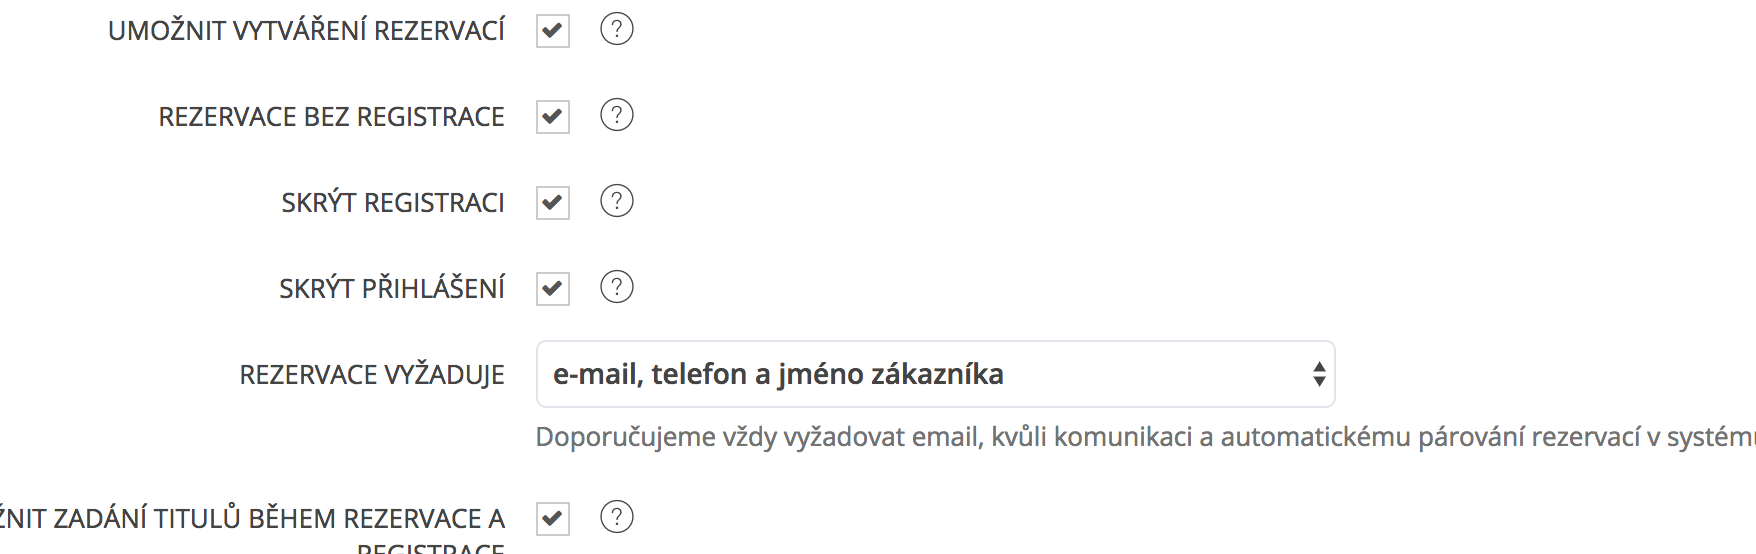The width and height of the screenshot is (1756, 554).
Task: Select the Rezervace bez registrace label text
Action: [331, 117]
